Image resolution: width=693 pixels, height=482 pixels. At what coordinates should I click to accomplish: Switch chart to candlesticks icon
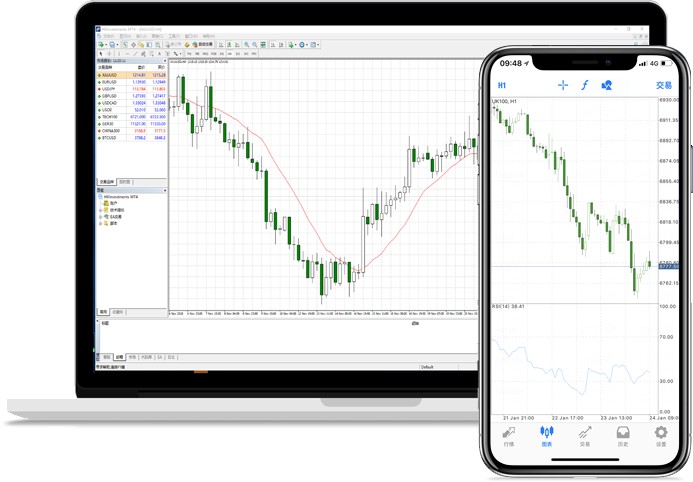pos(229,45)
